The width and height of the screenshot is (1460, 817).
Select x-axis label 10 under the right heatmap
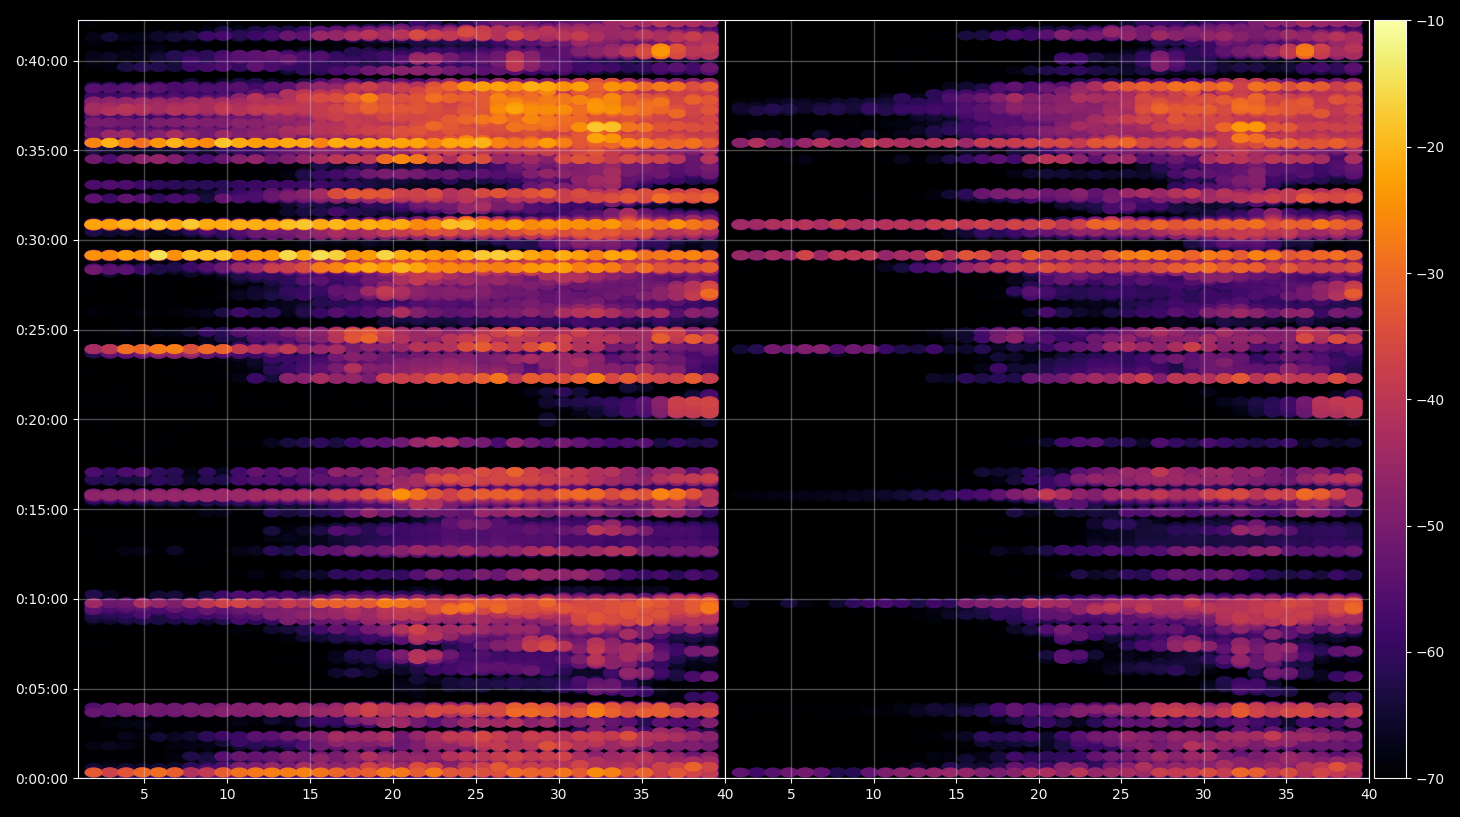873,795
